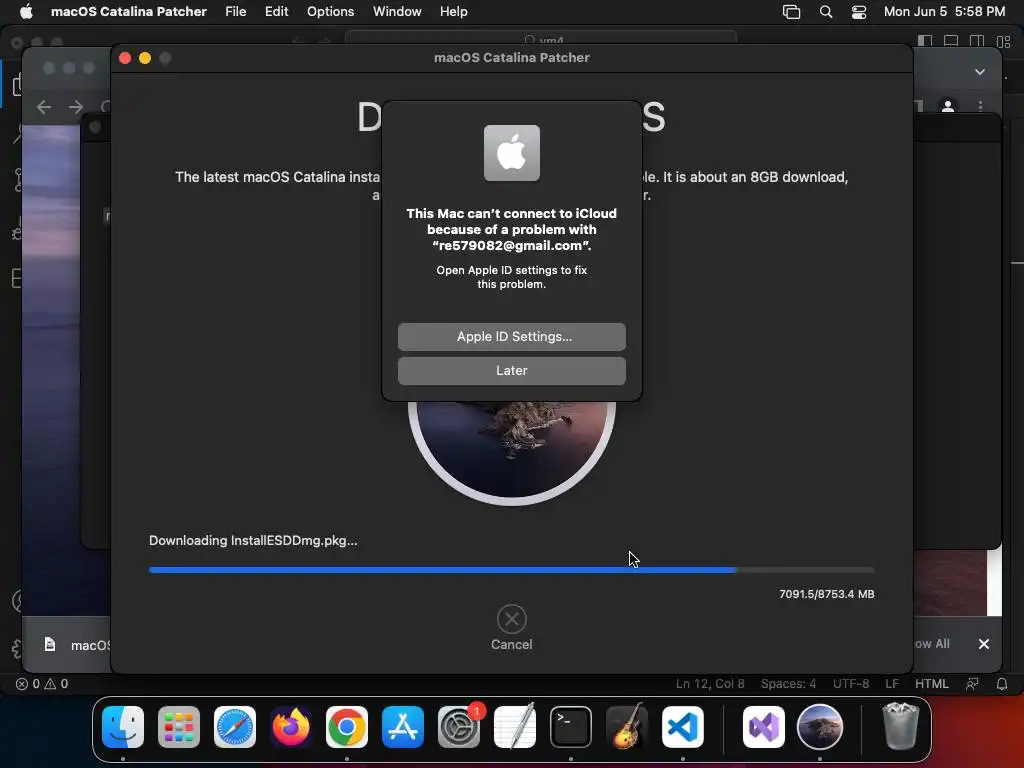
Task: Click the errors and warnings status in VS Code
Action: [42, 684]
